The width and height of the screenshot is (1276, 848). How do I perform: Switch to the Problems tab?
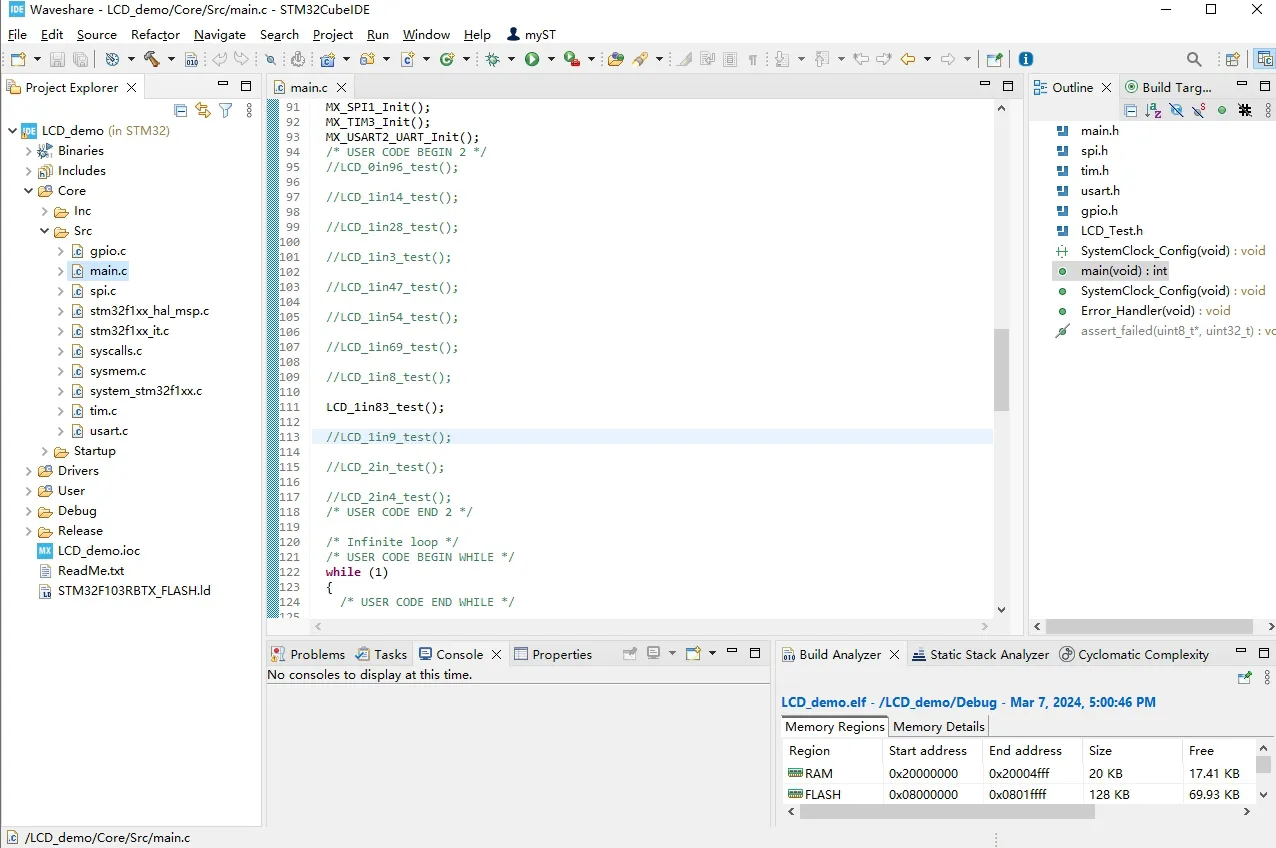point(308,654)
